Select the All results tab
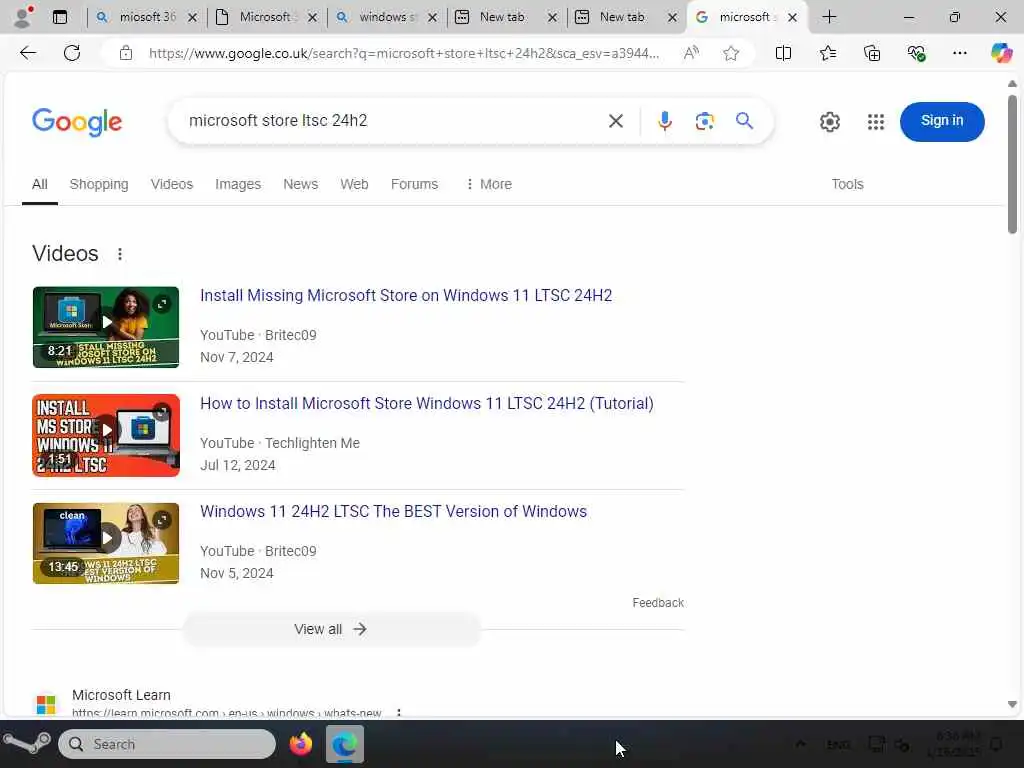The width and height of the screenshot is (1024, 768). coord(40,184)
